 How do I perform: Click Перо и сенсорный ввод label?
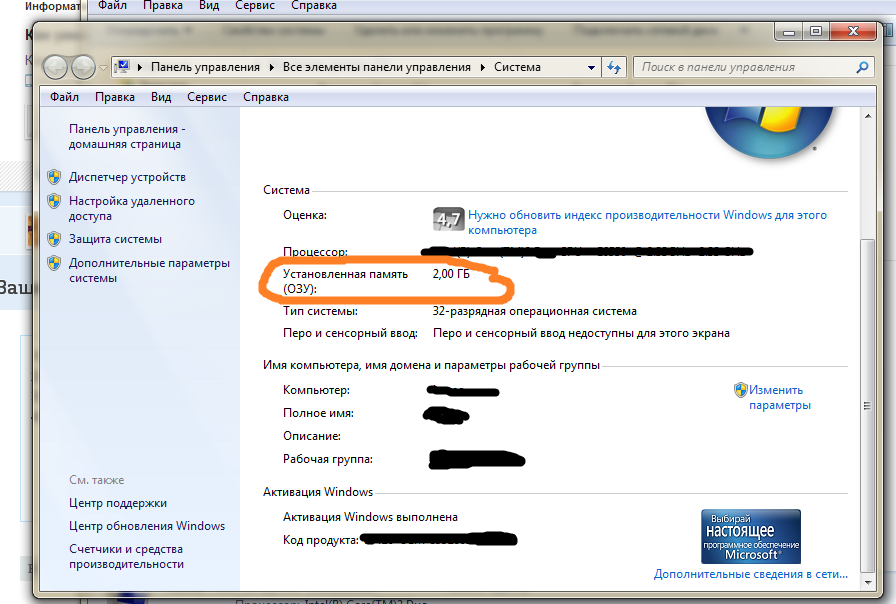pyautogui.click(x=350, y=333)
